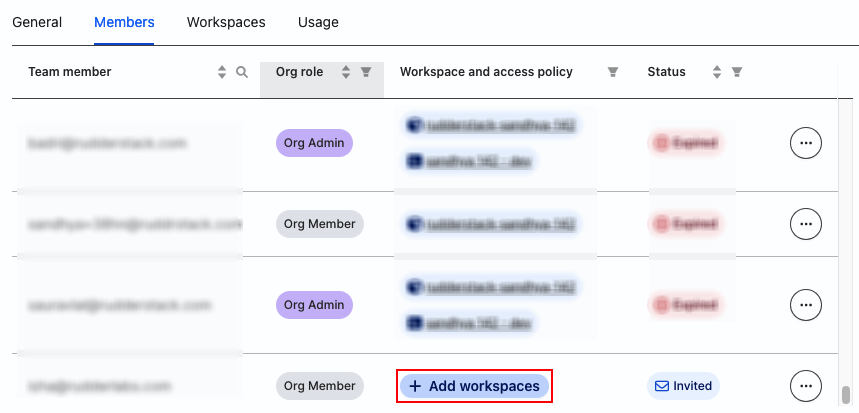Open more options for second Org Admin row
This screenshot has height=413, width=859.
pos(805,305)
